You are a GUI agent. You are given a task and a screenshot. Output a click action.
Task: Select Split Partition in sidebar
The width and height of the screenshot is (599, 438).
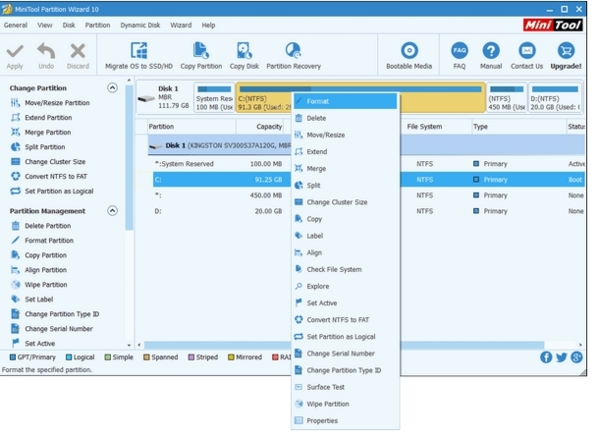38,147
